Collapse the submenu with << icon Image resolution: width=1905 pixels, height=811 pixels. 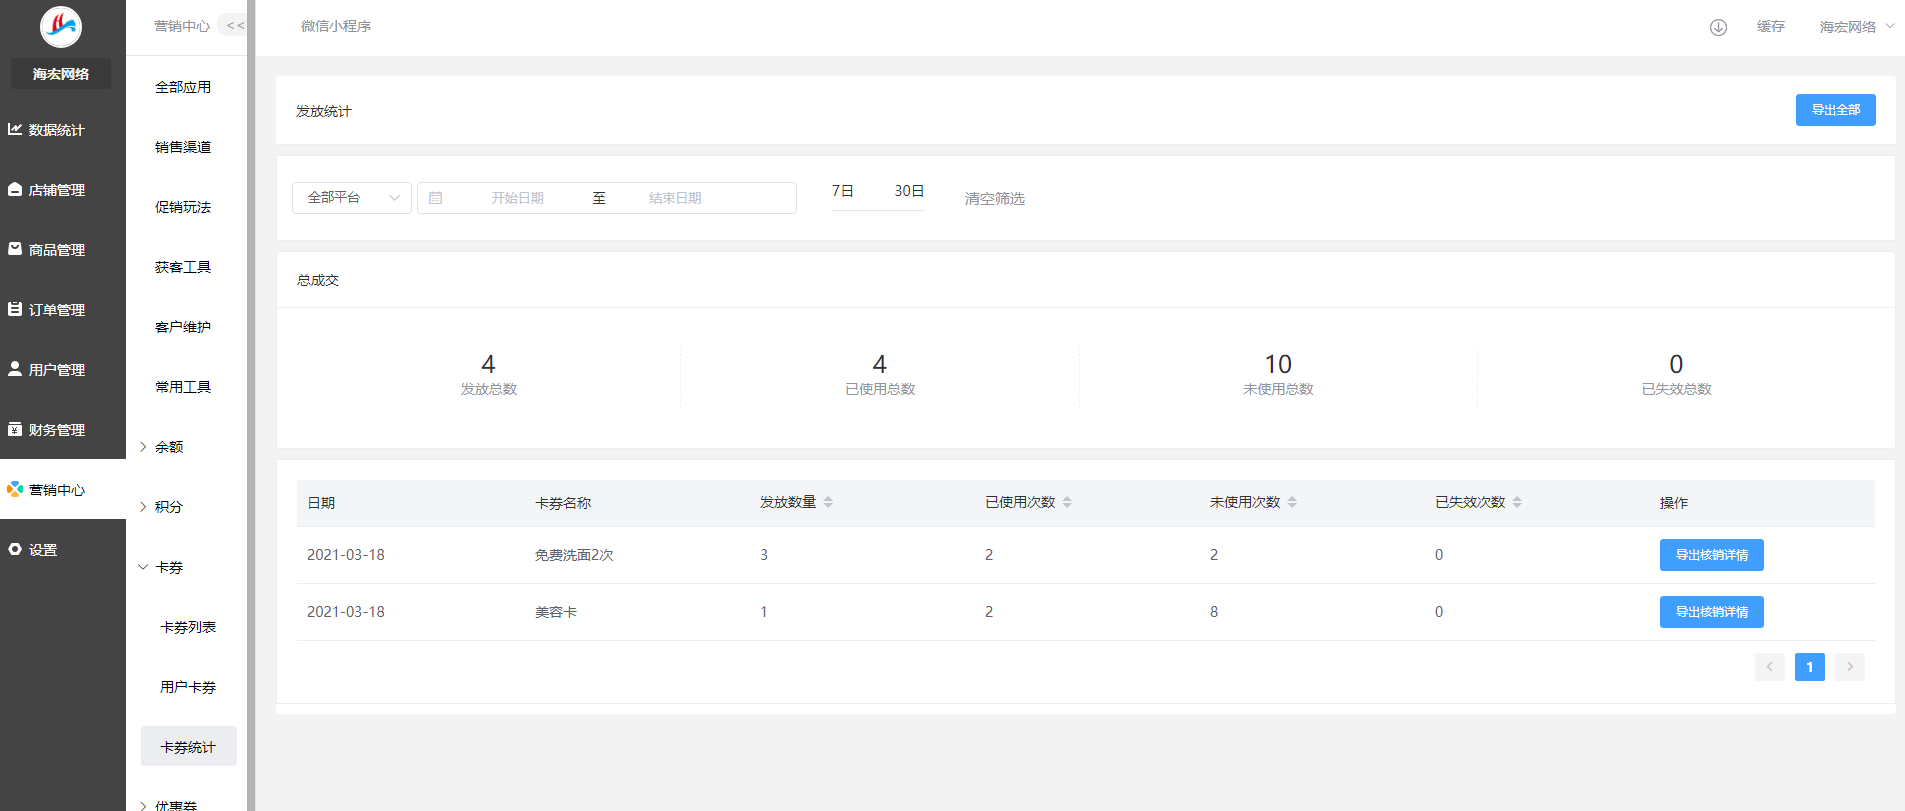(235, 26)
